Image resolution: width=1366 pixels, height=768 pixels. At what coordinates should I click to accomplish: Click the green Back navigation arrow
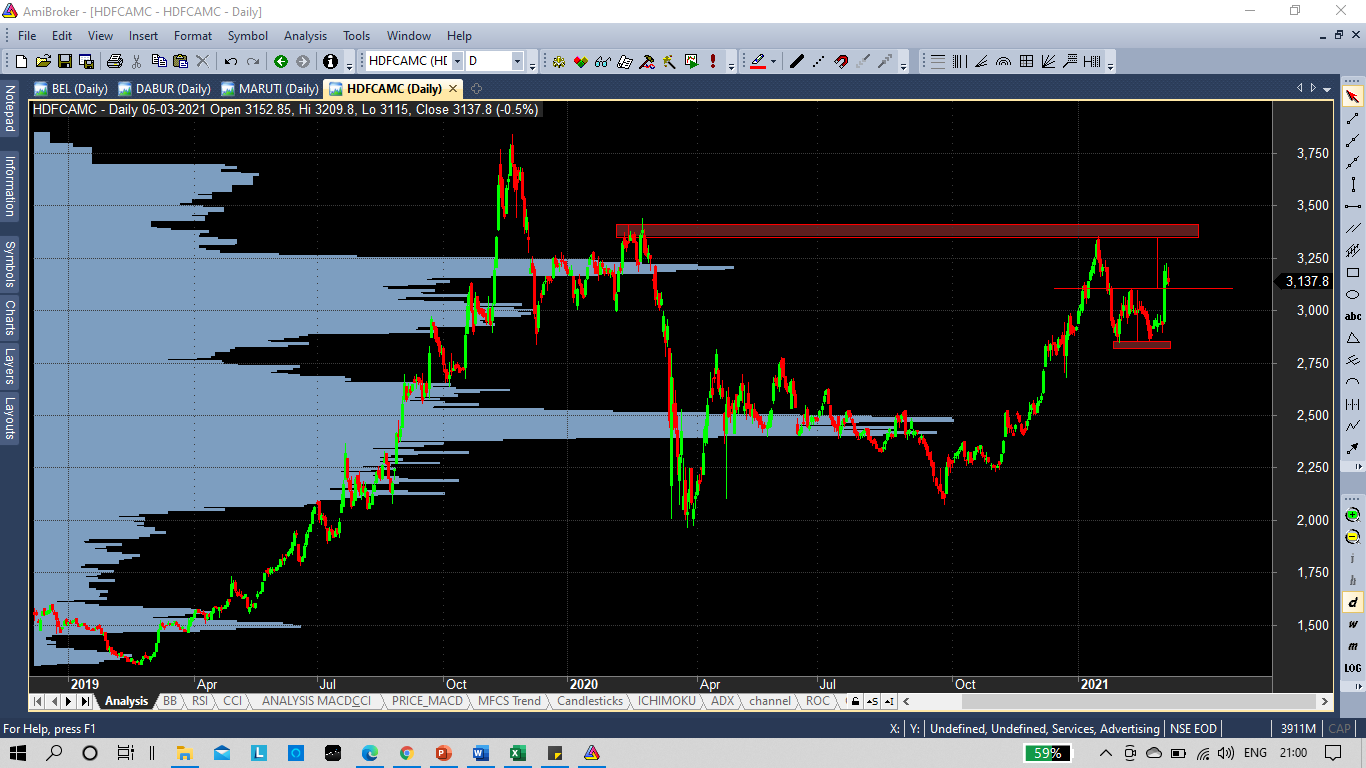(281, 61)
